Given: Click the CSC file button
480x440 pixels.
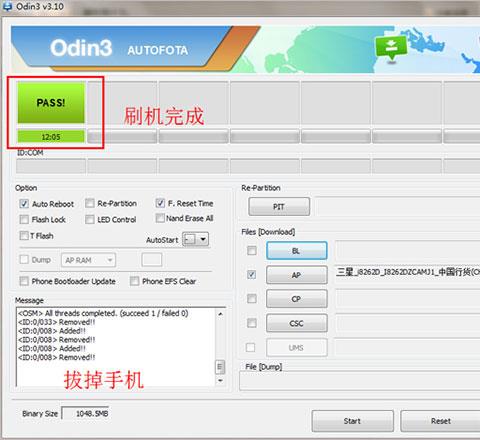Looking at the screenshot, I should tap(297, 323).
